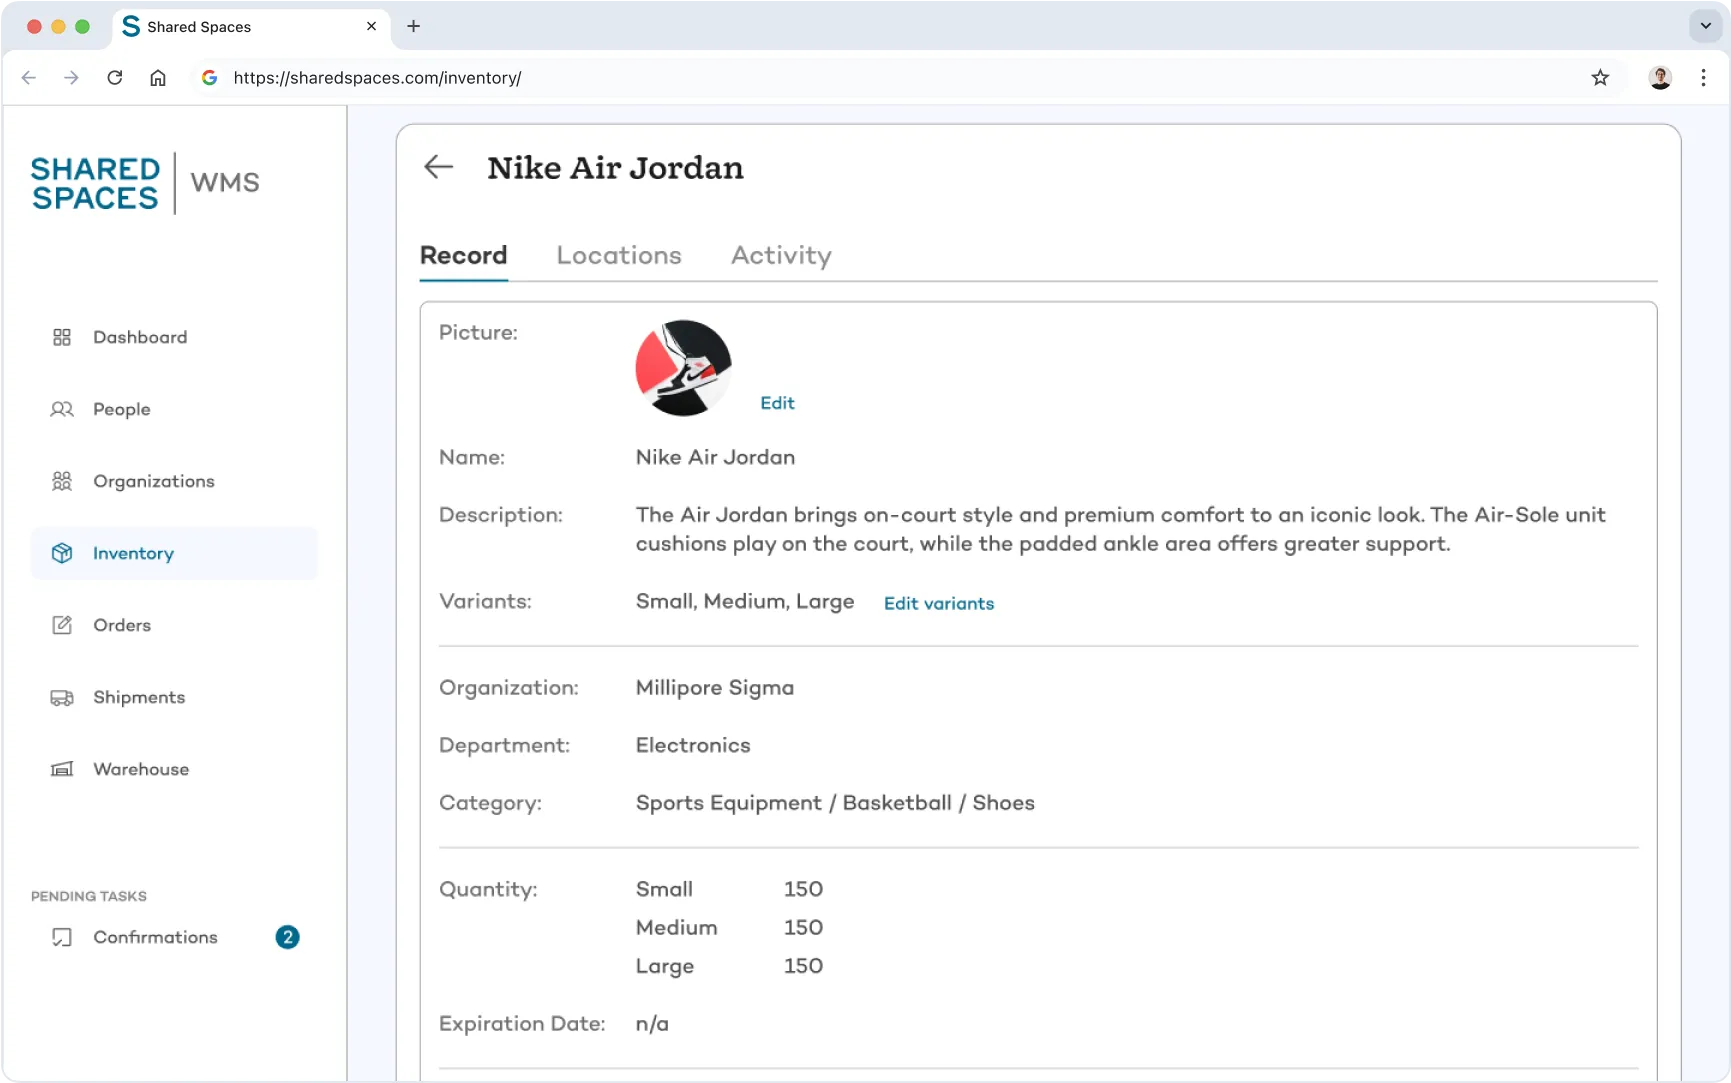The width and height of the screenshot is (1731, 1083).
Task: Expand the tab search dropdown arrow
Action: 1705,26
